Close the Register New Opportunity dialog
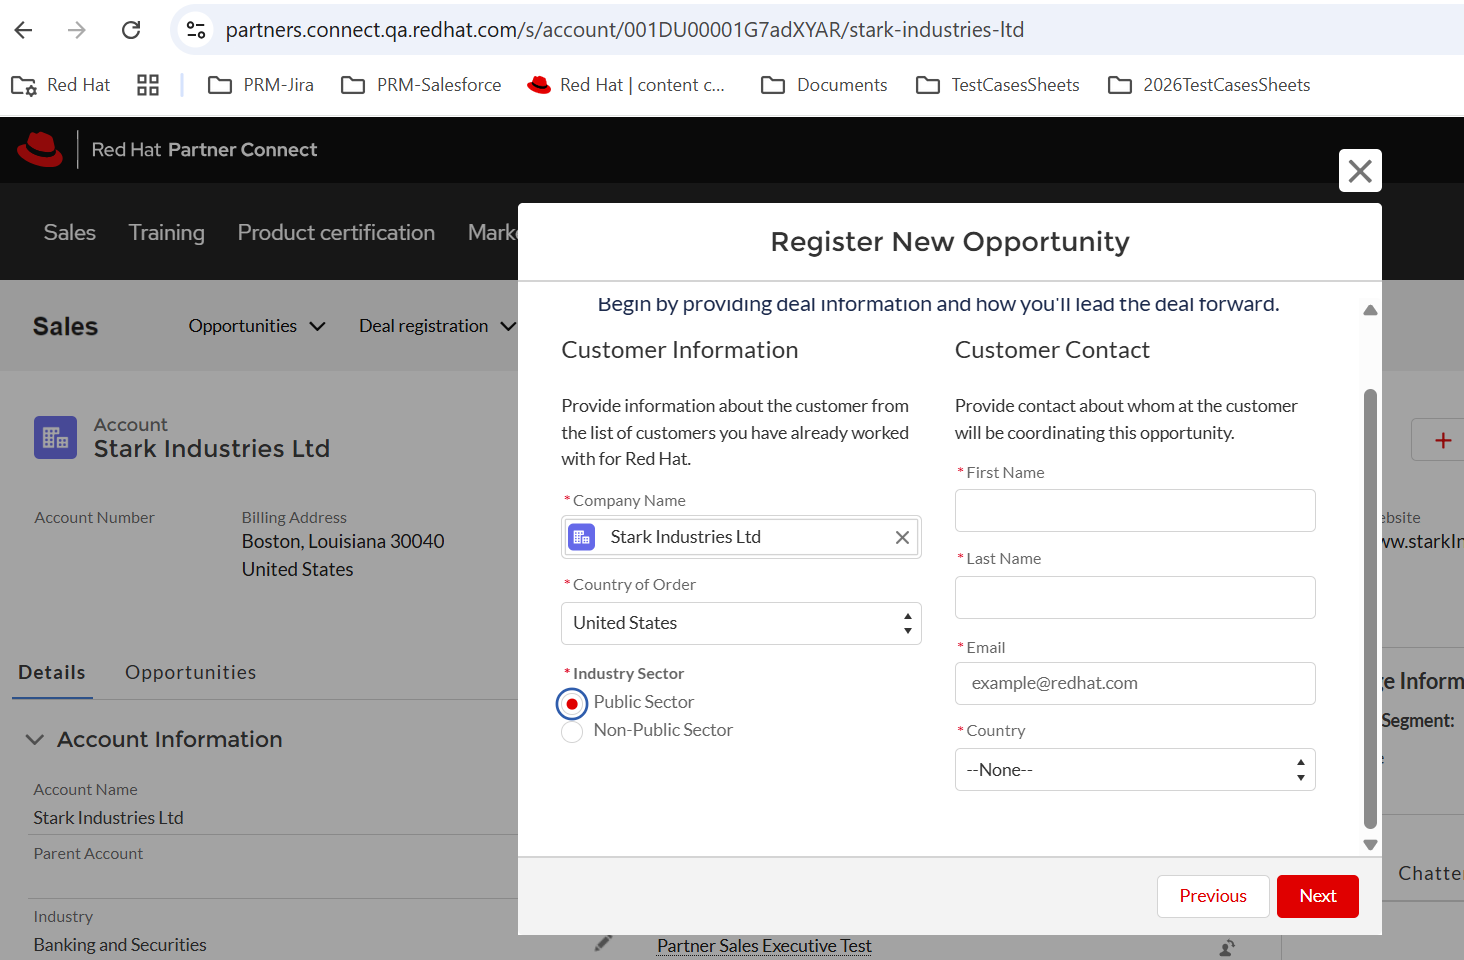The width and height of the screenshot is (1464, 960). coord(1360,171)
